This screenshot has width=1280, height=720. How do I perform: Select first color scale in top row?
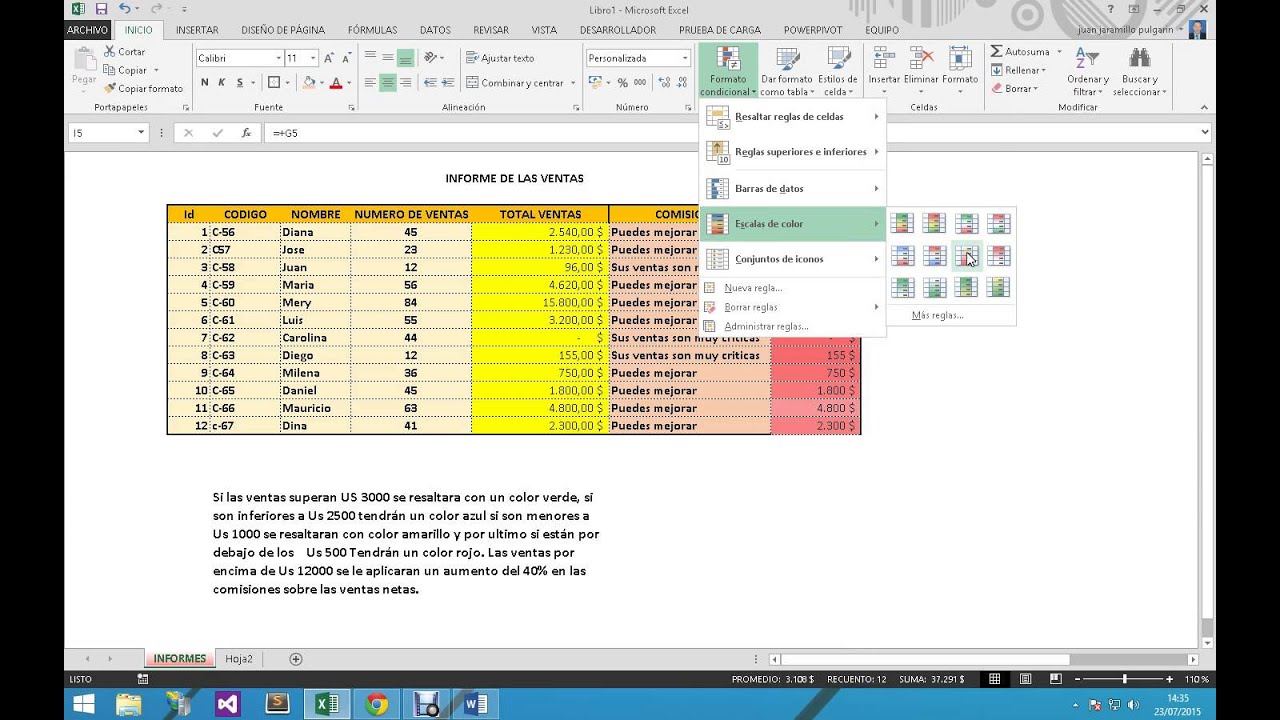[x=902, y=224]
